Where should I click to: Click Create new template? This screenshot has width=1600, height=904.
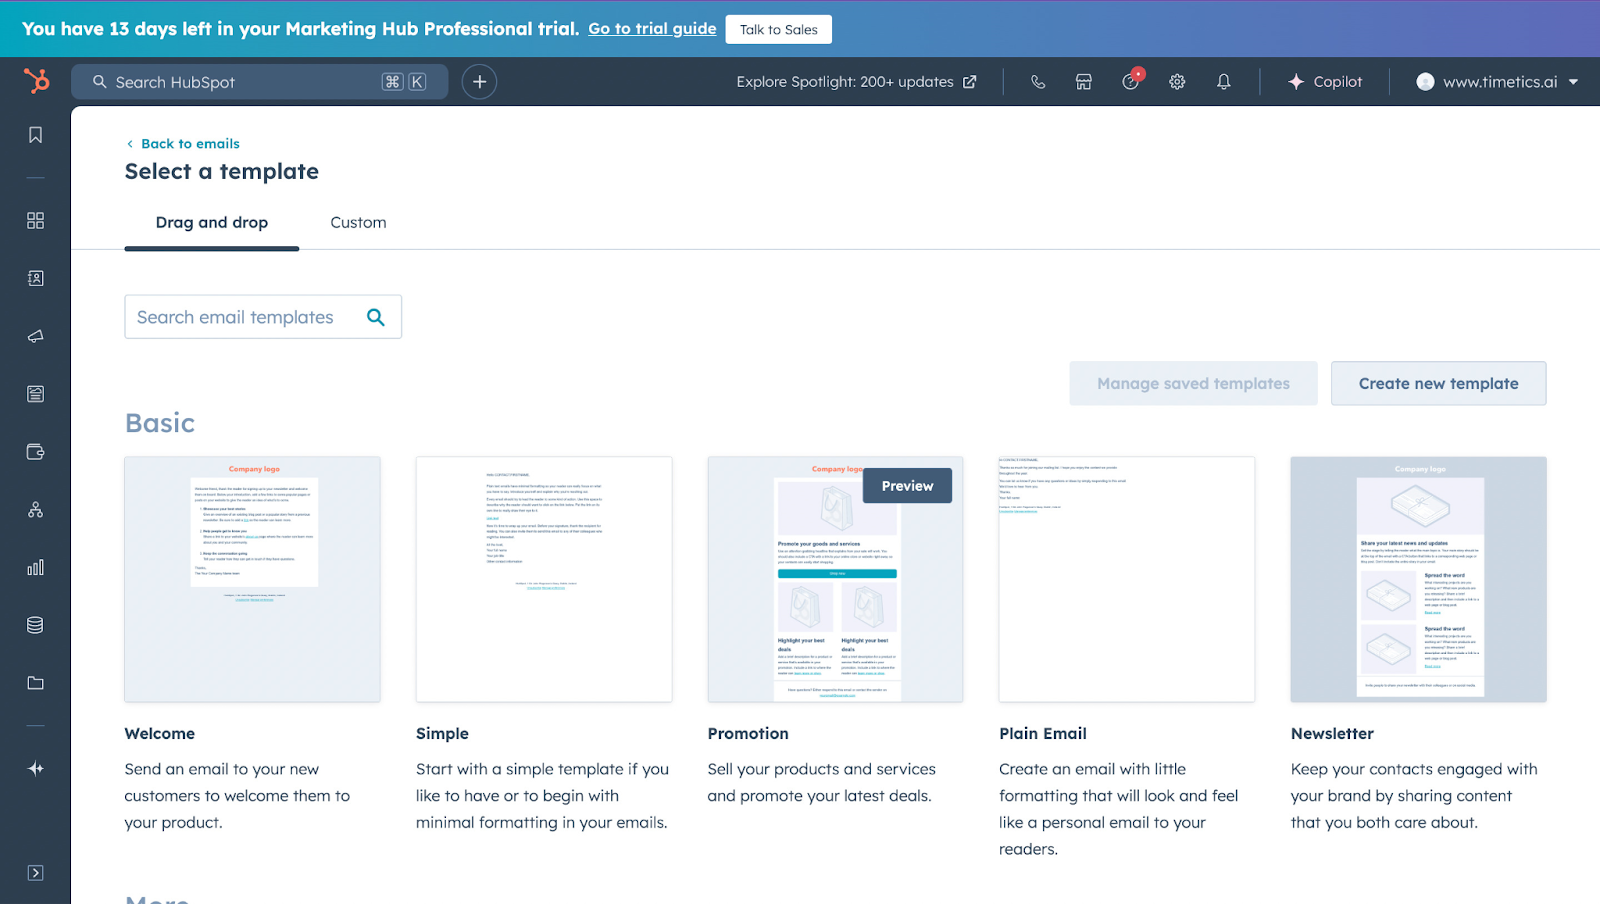click(1438, 383)
